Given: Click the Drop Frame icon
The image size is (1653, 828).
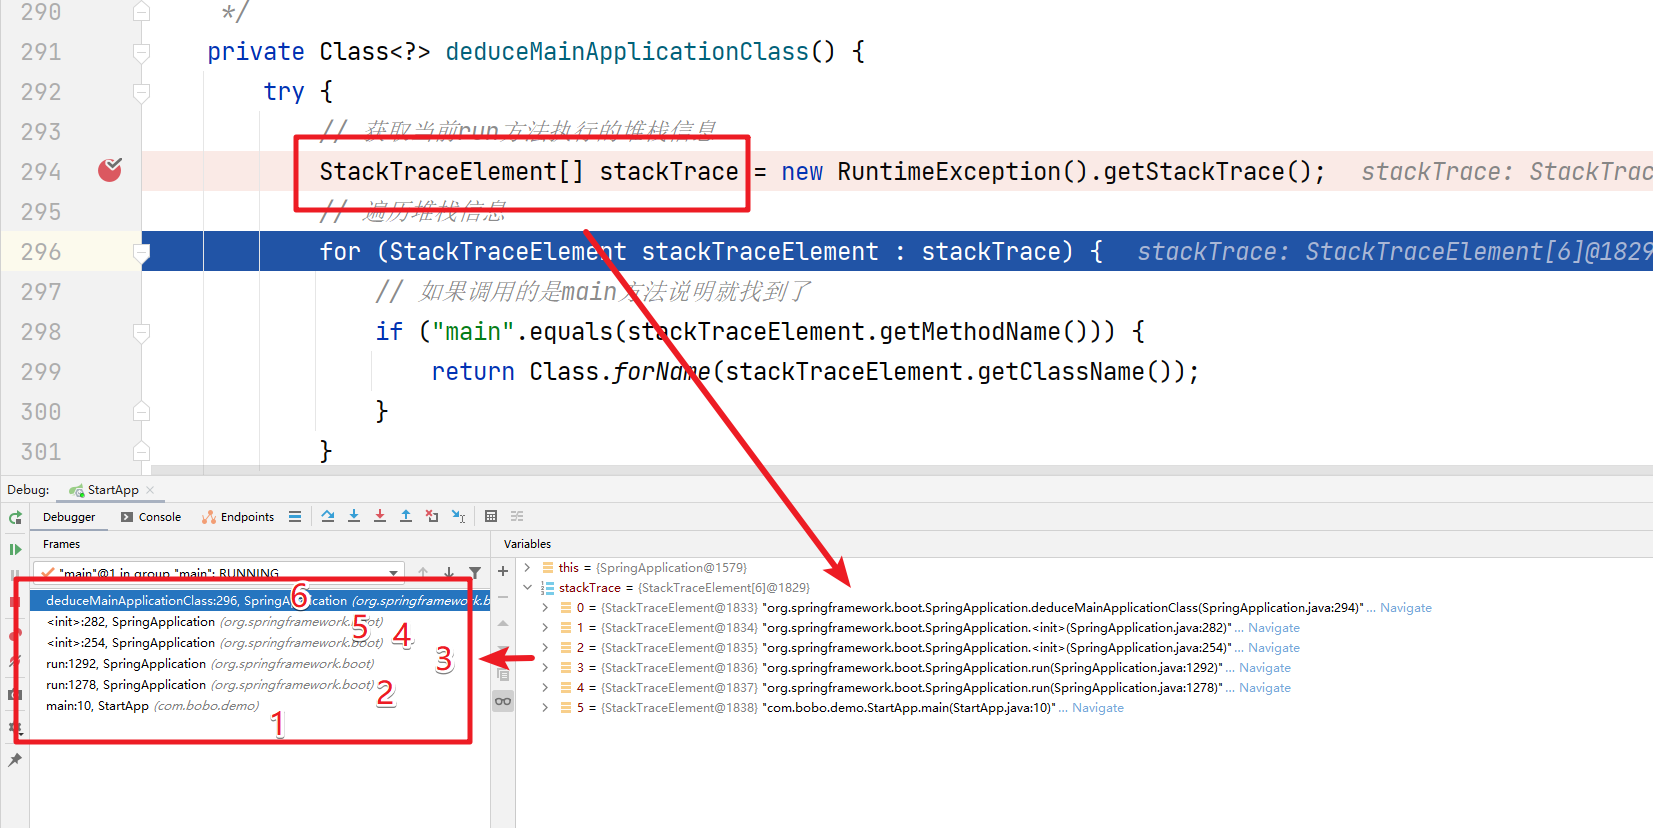Looking at the screenshot, I should click(432, 516).
